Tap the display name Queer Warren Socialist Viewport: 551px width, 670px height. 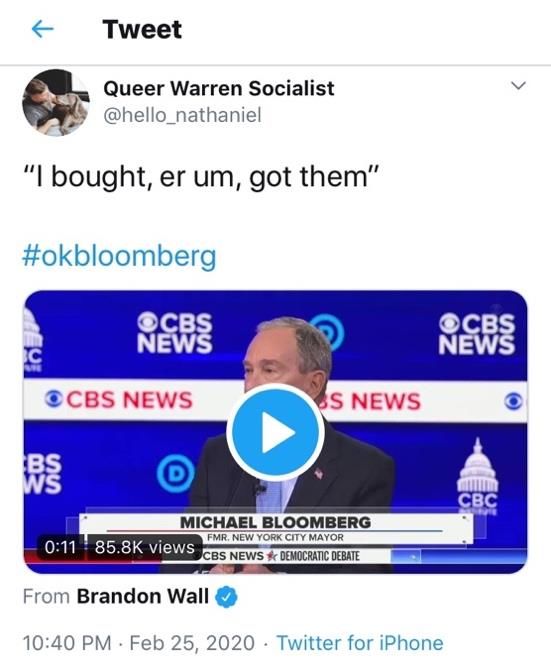click(219, 88)
